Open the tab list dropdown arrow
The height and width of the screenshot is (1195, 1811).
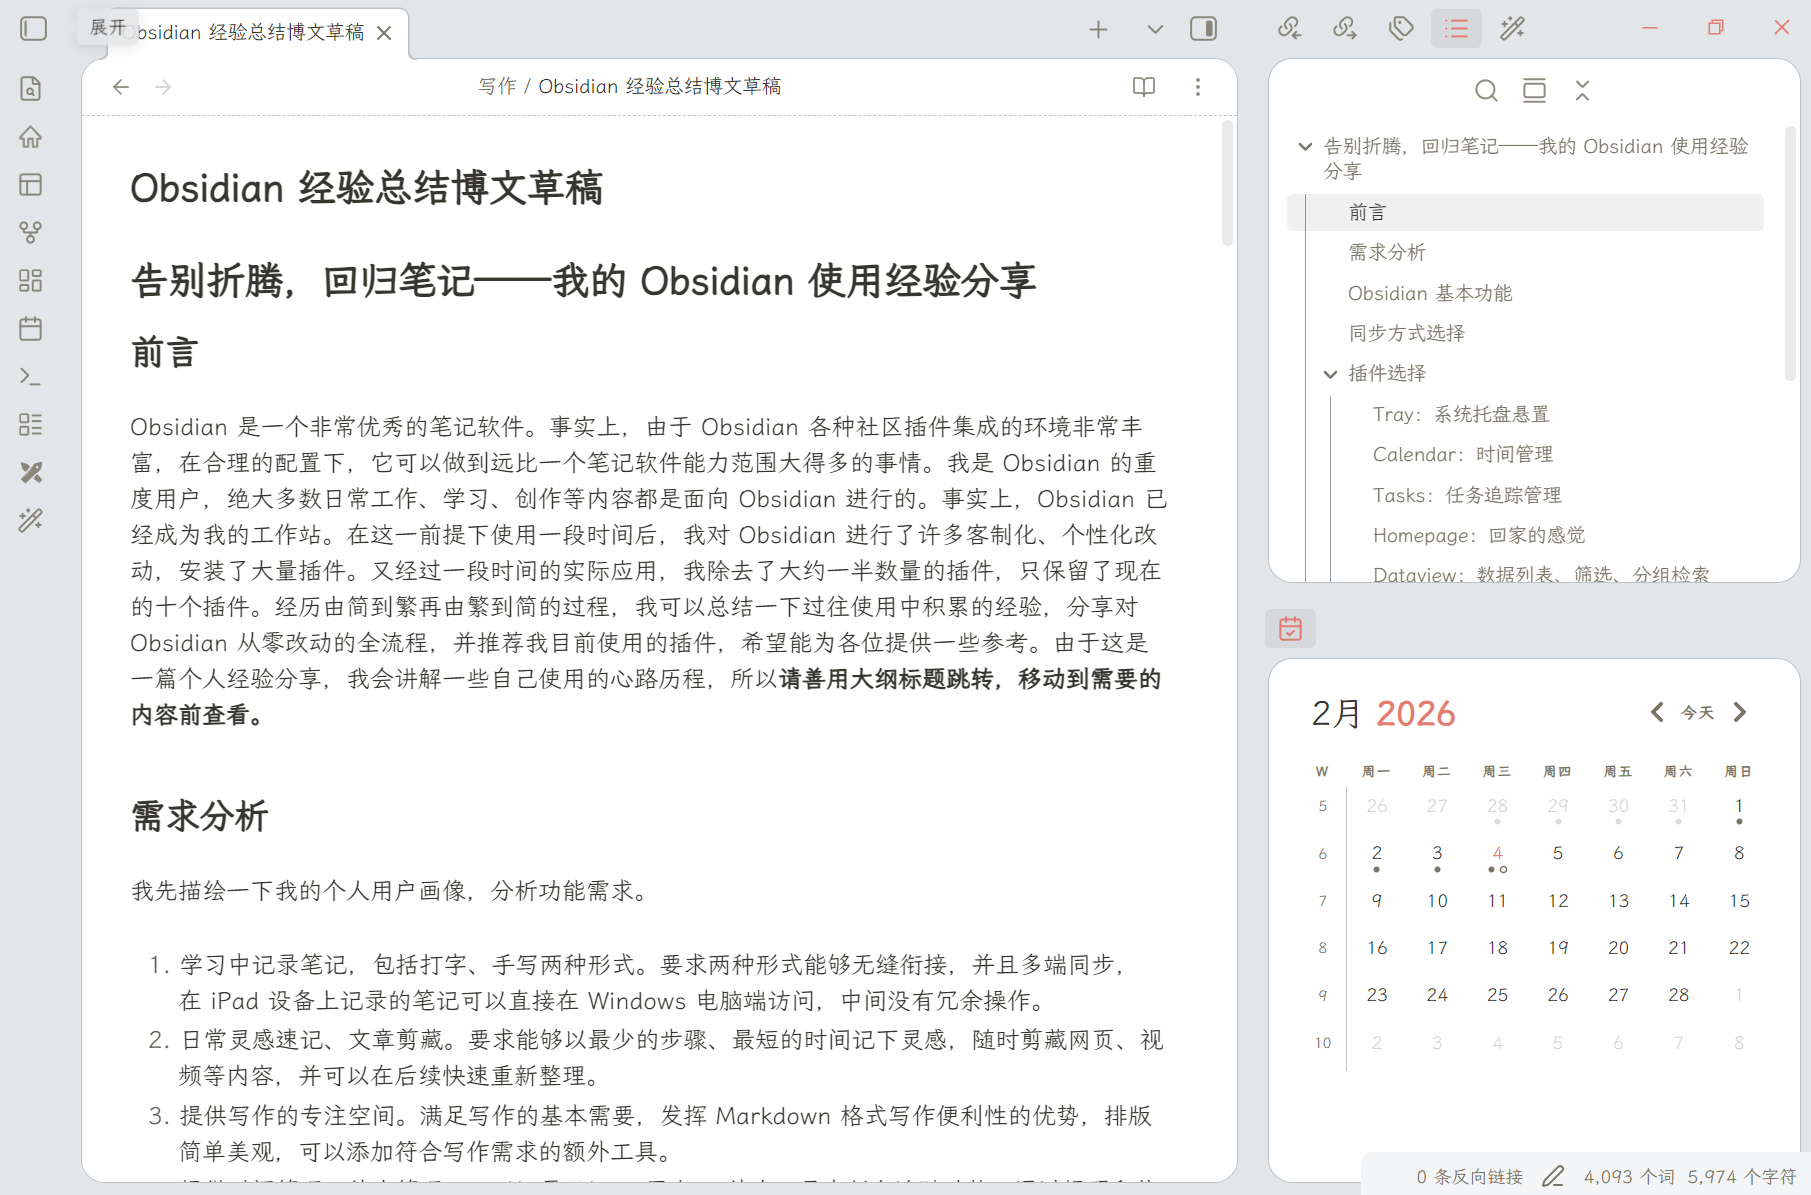[x=1155, y=29]
